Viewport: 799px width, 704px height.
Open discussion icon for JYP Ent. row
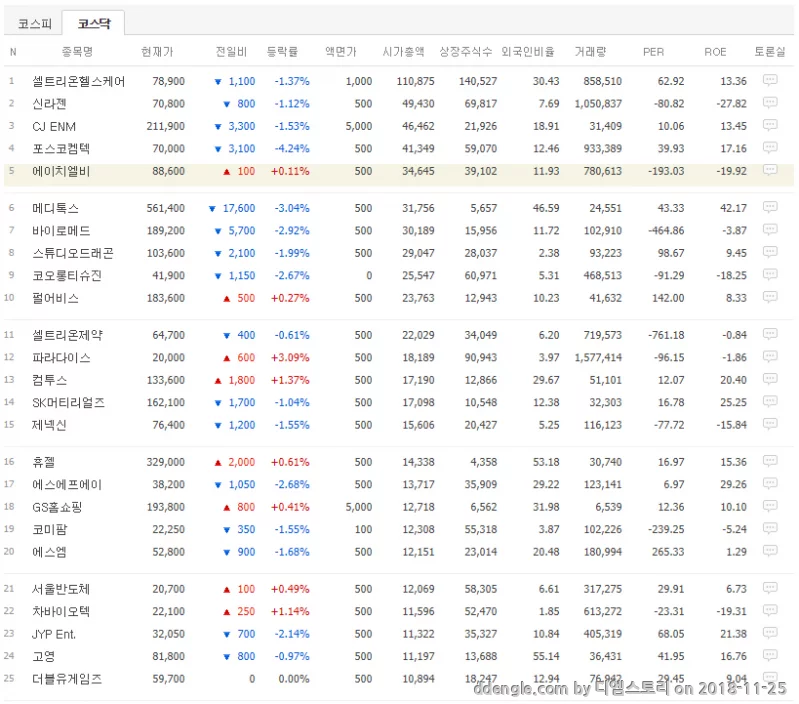(x=770, y=632)
